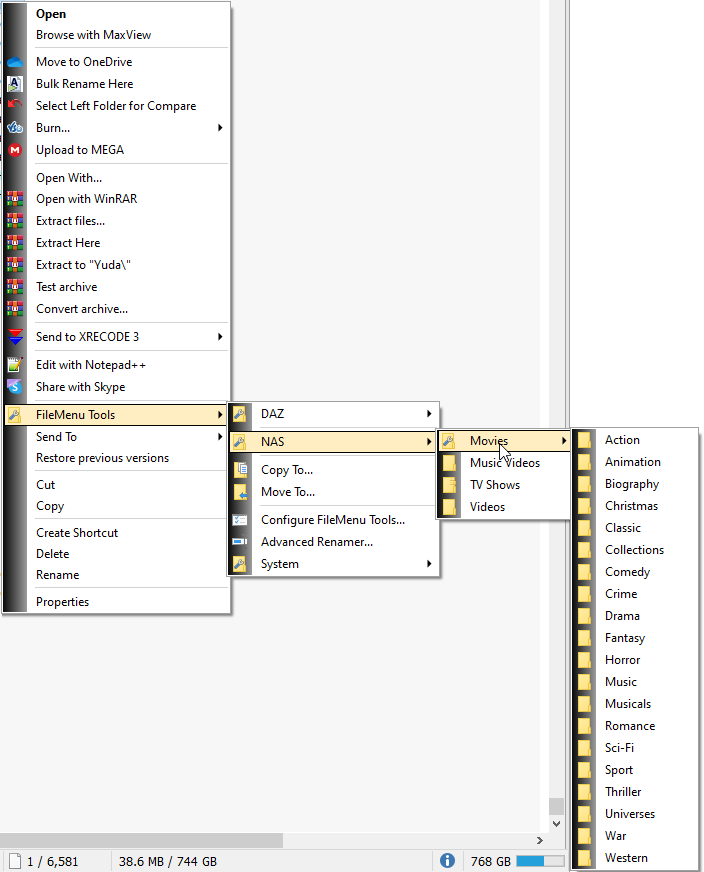Click the Configure FileMenu Tools icon

[x=240, y=520]
